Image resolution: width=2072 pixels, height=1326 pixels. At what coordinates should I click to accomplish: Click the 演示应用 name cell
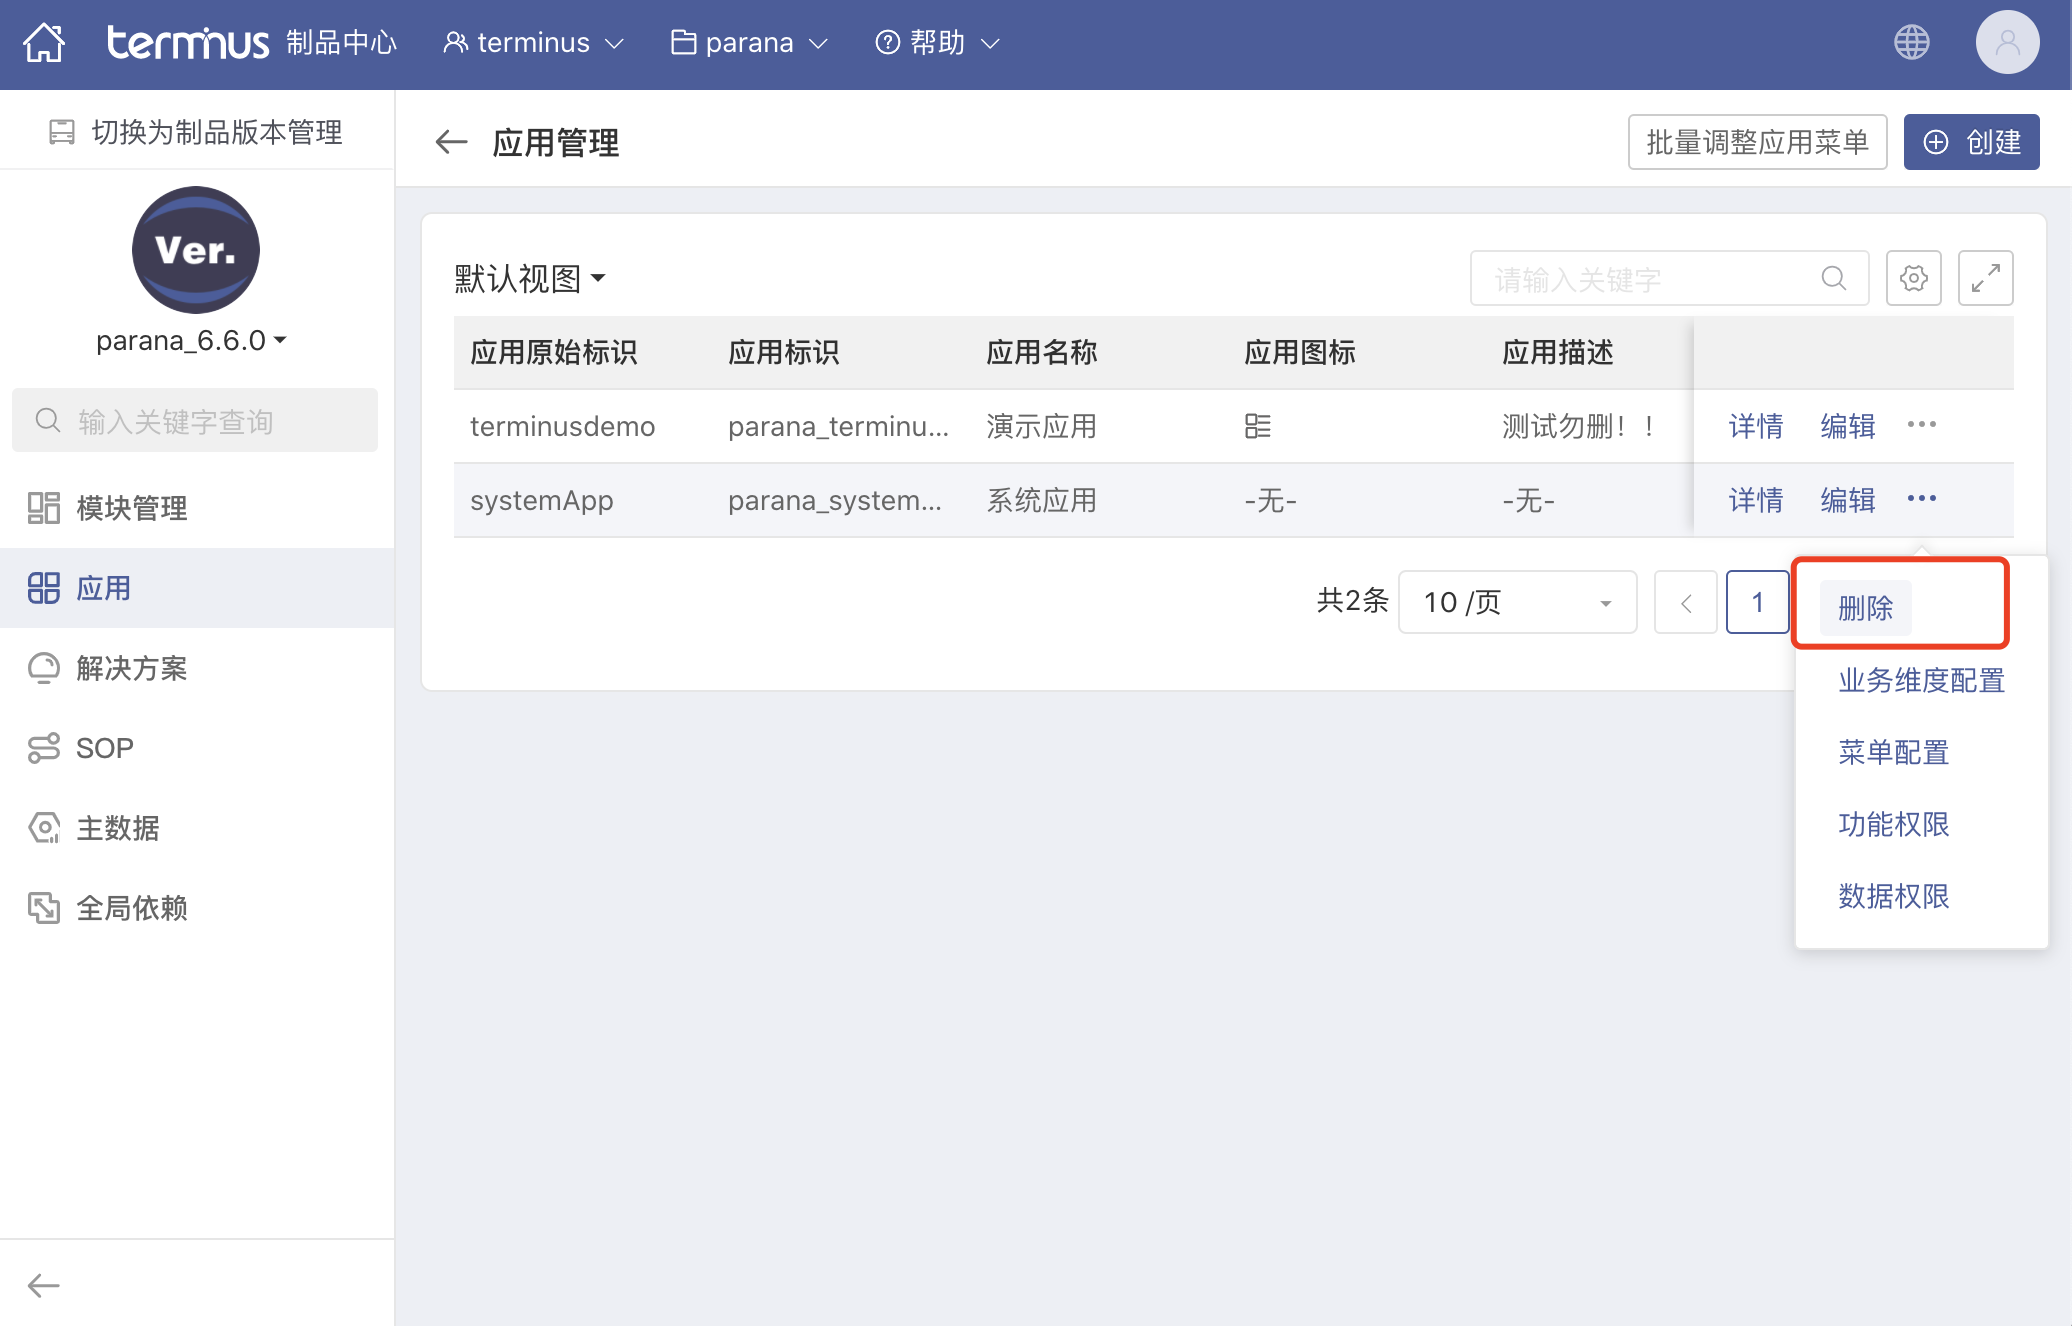[x=1042, y=427]
